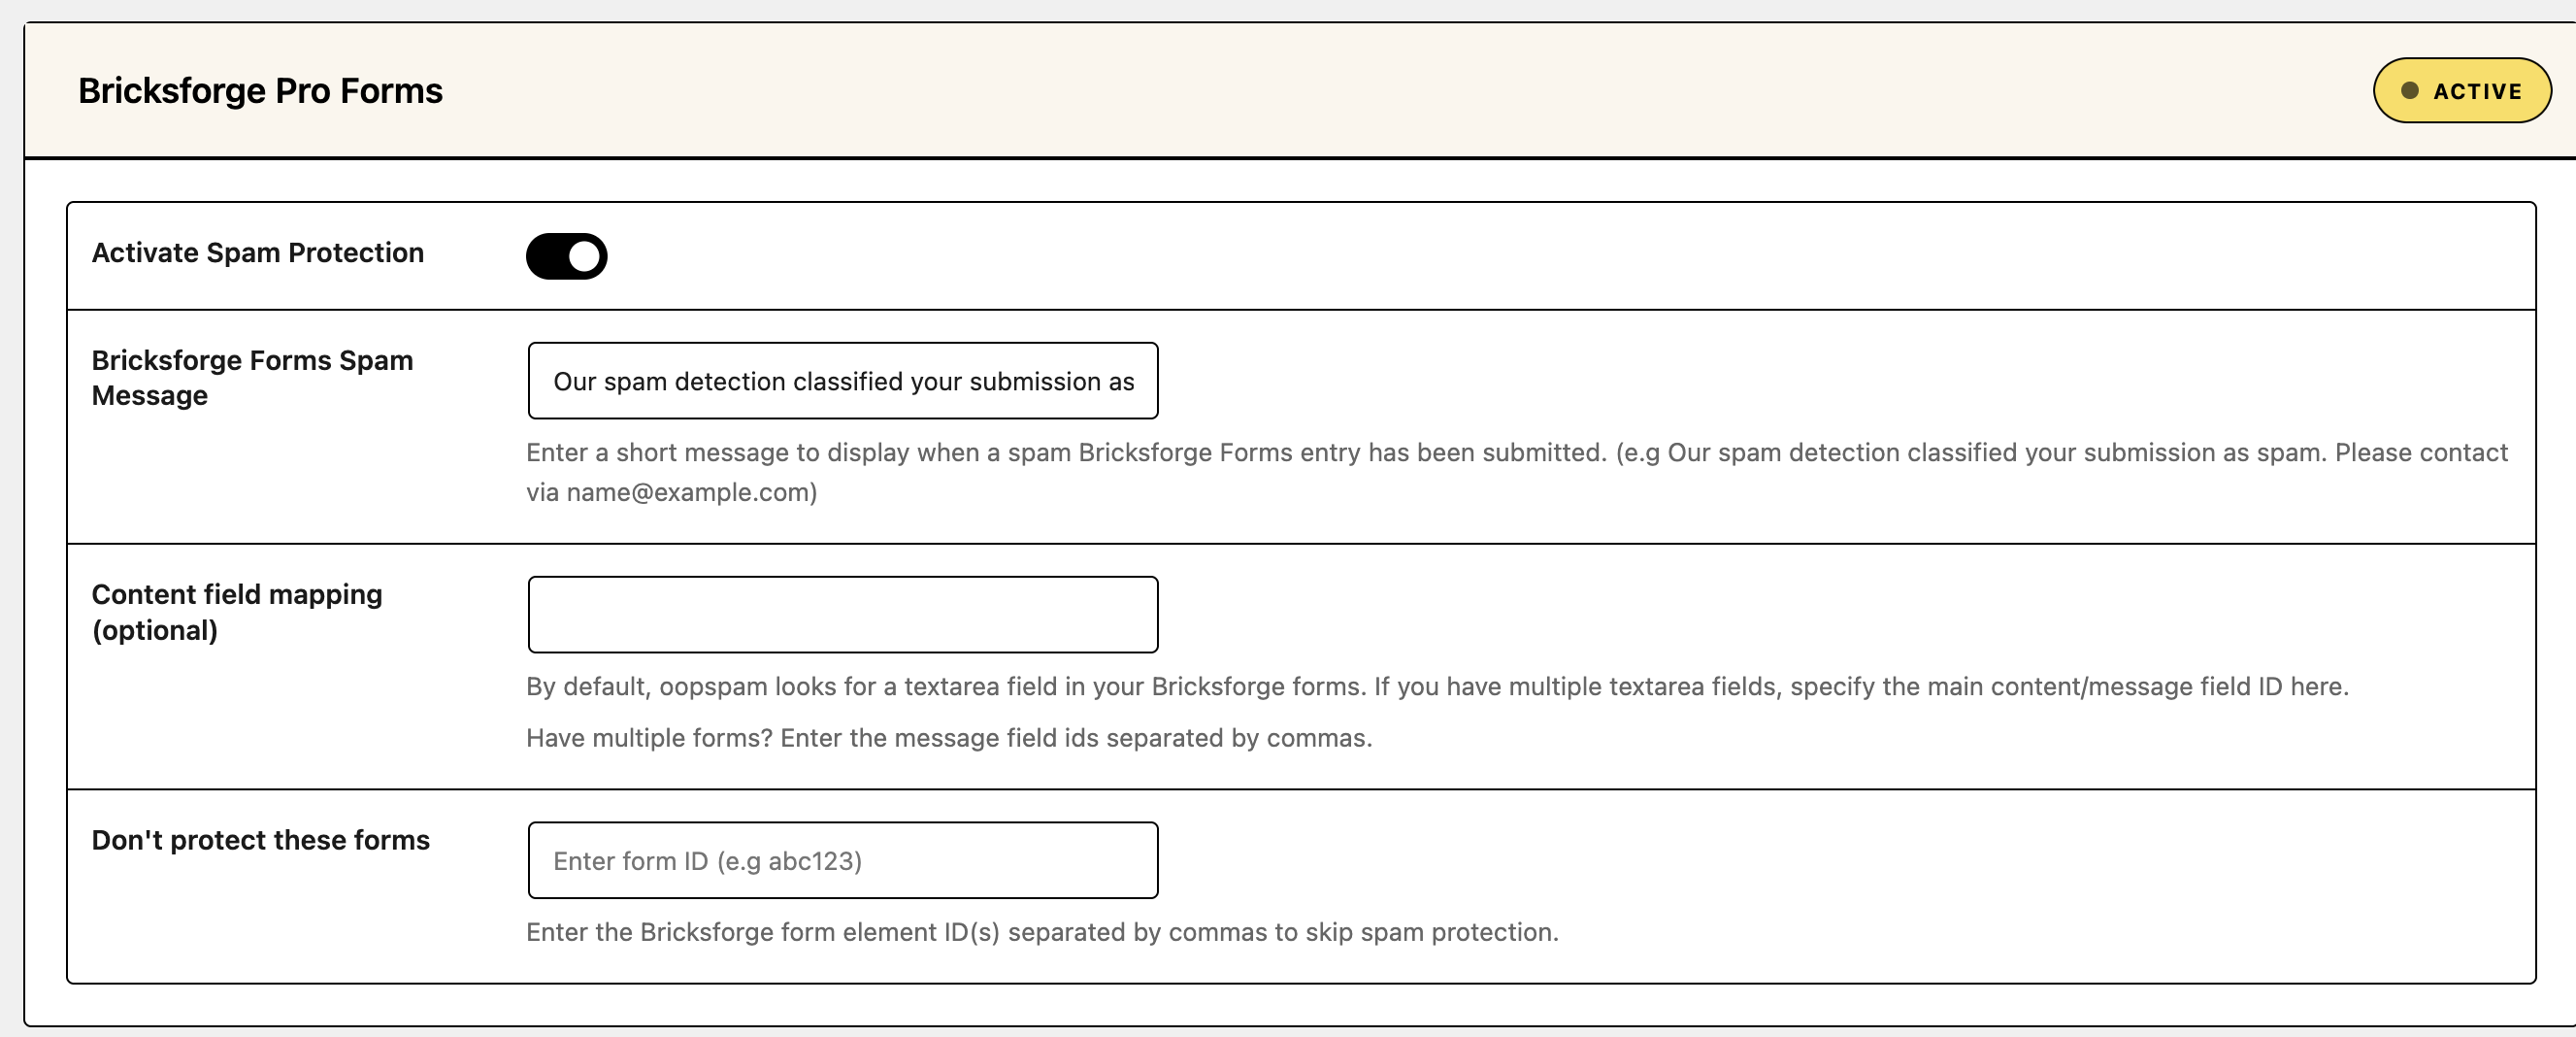The image size is (2576, 1037).
Task: Focus the Content field mapping input box
Action: 843,614
